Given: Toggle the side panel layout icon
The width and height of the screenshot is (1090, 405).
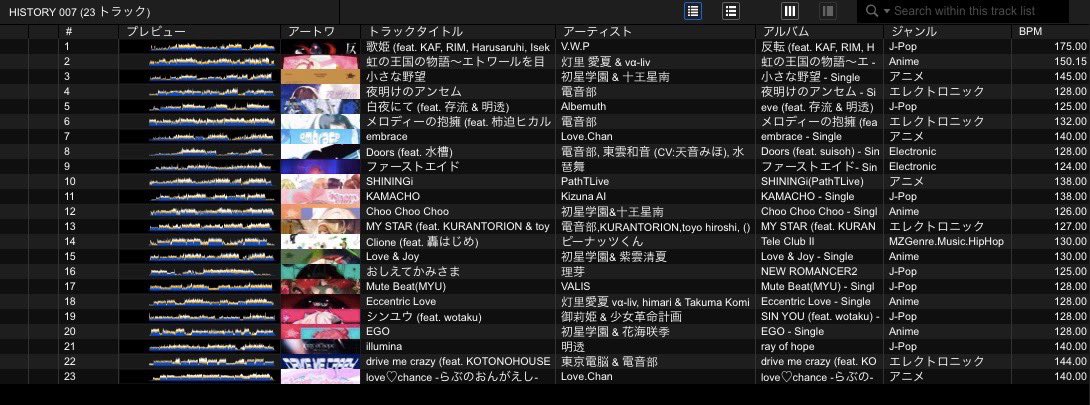Looking at the screenshot, I should click(x=827, y=11).
